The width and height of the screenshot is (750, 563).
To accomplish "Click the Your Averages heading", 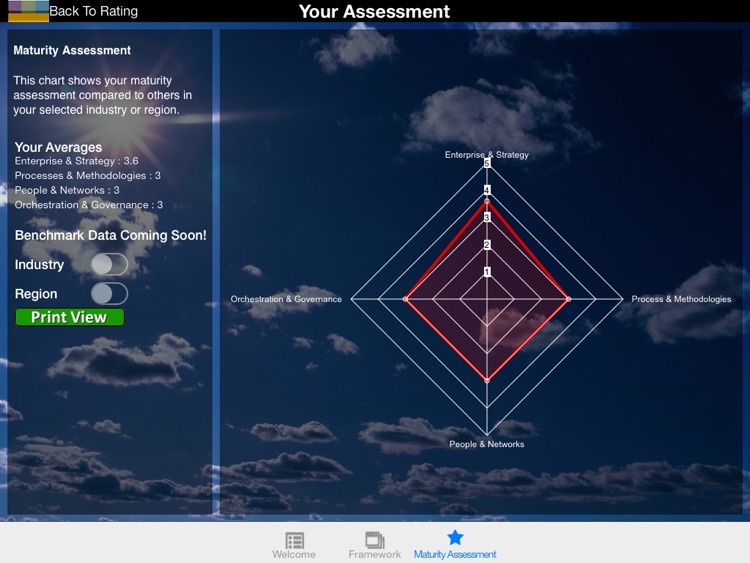I will pos(58,147).
